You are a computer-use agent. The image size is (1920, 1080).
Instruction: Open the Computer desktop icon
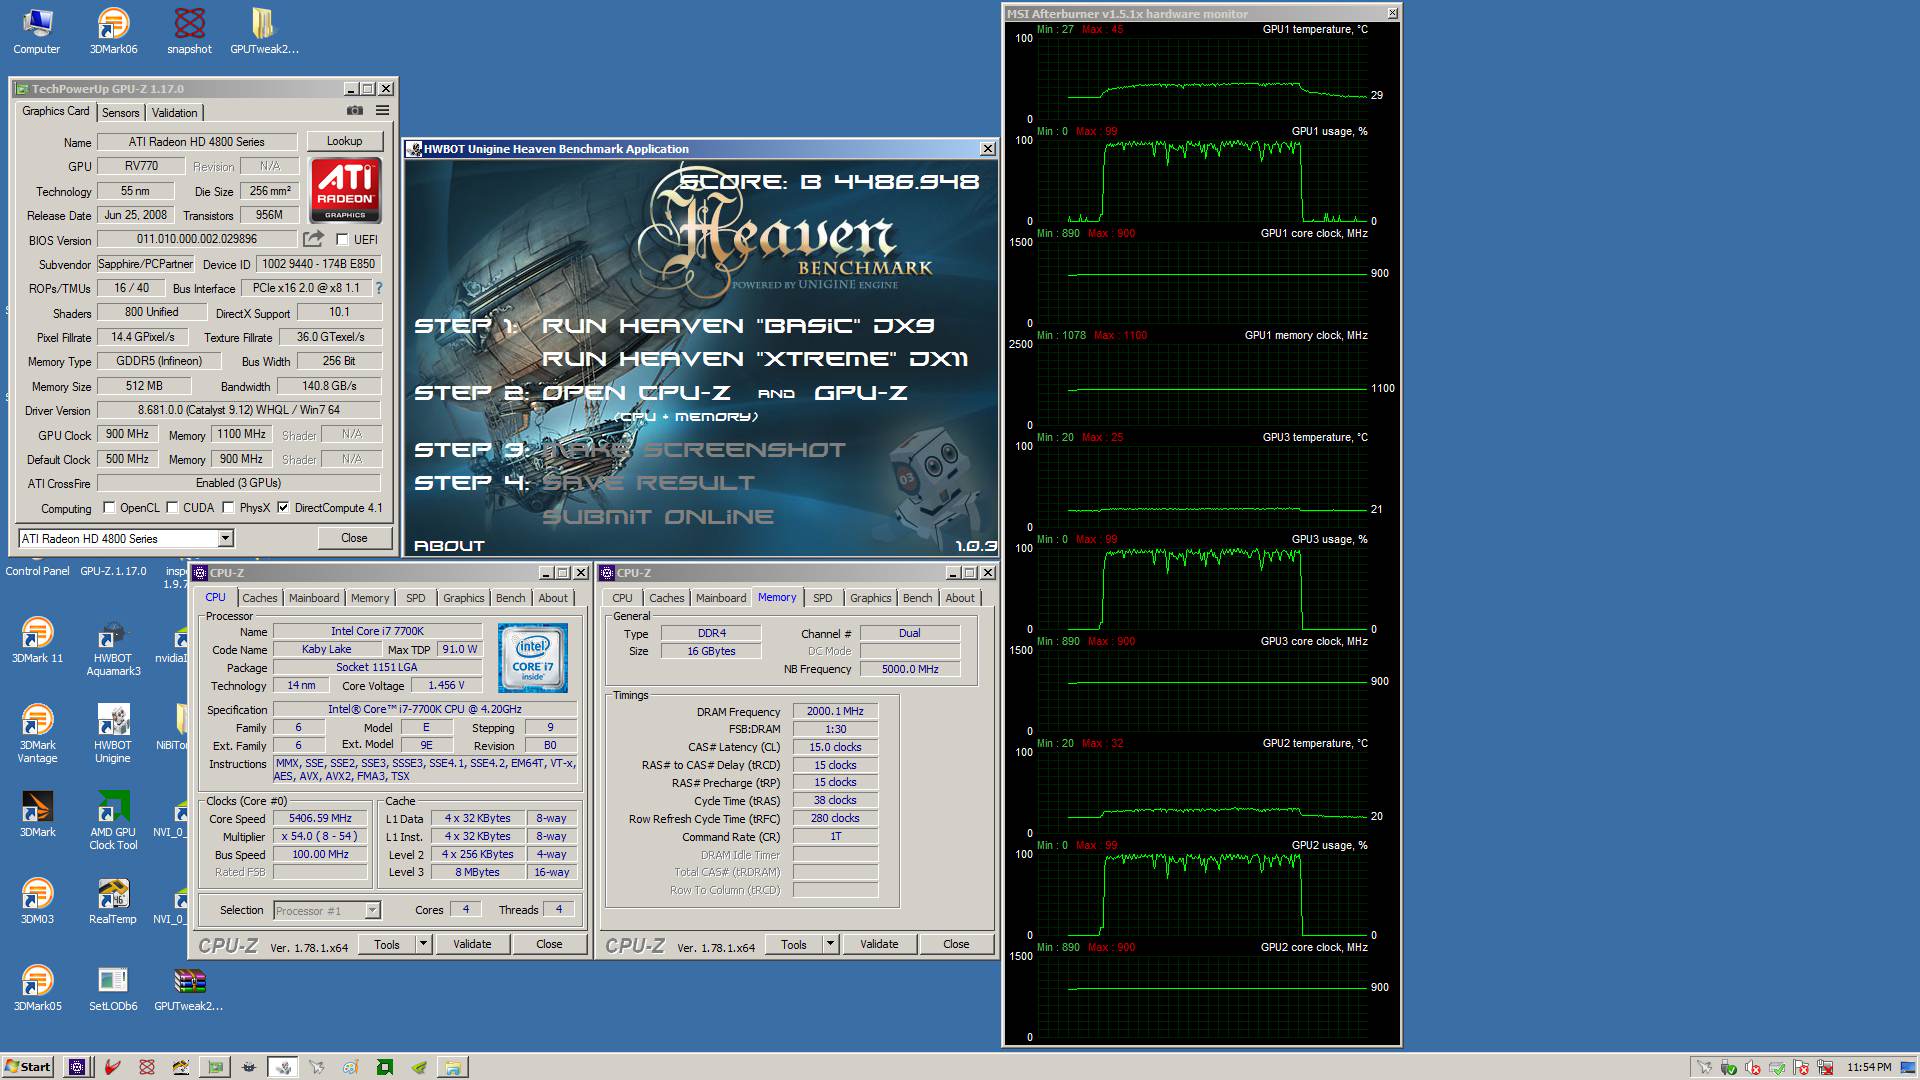pyautogui.click(x=37, y=31)
